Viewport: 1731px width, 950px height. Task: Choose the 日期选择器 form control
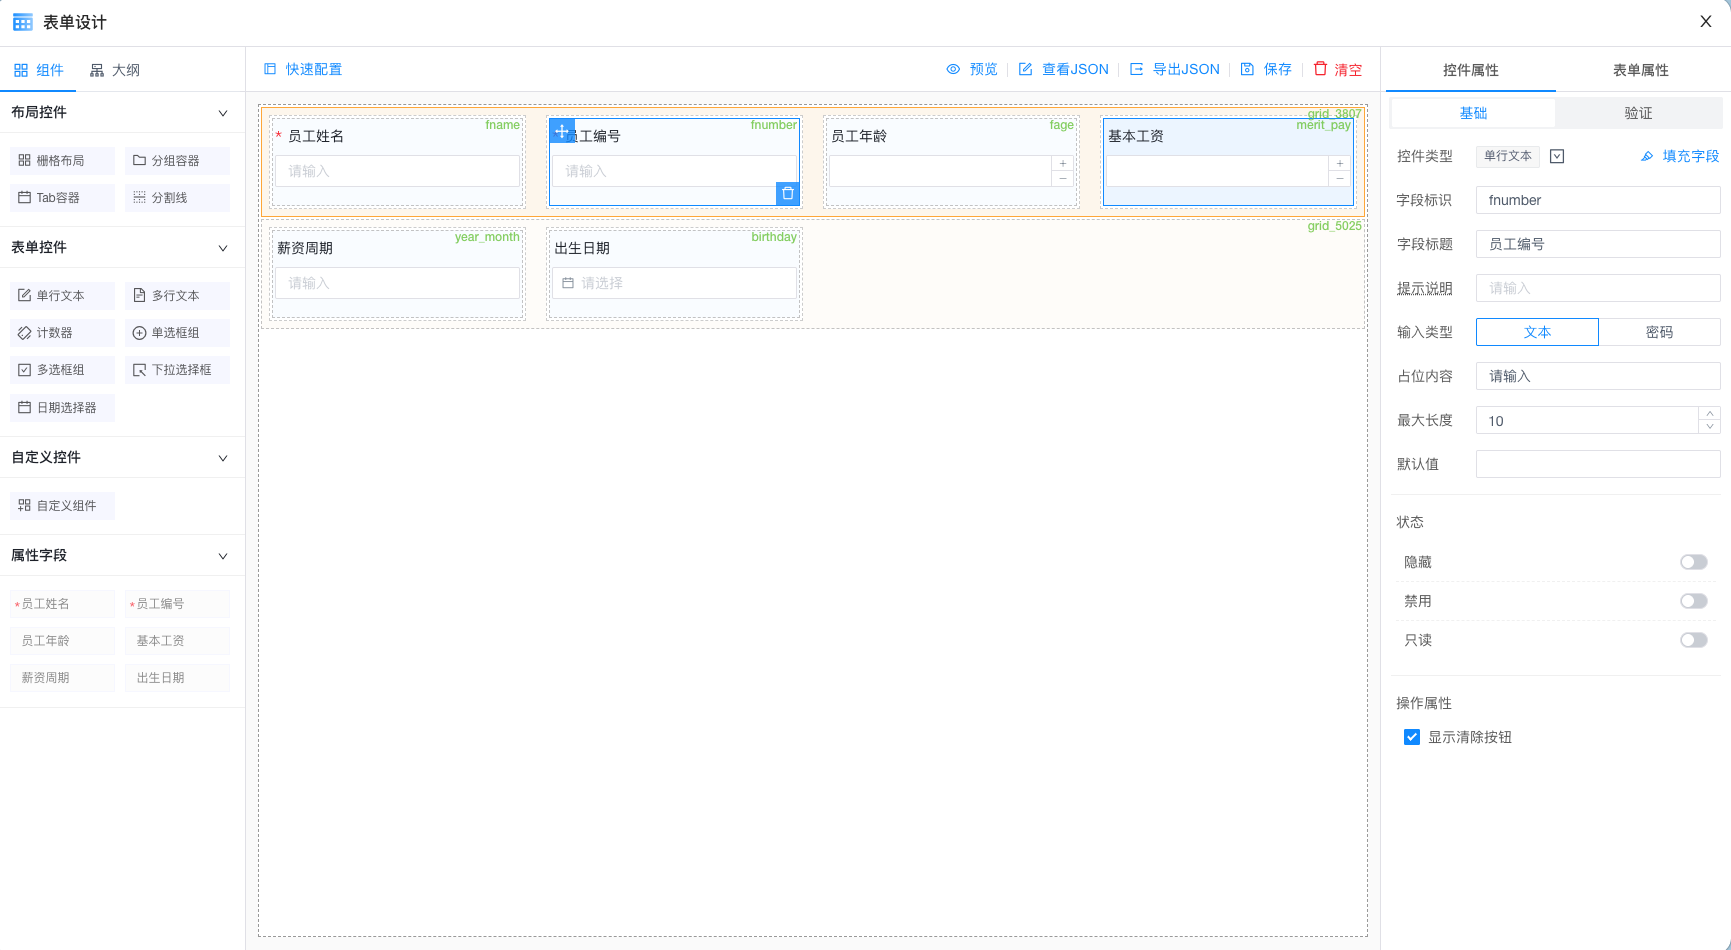pos(62,408)
